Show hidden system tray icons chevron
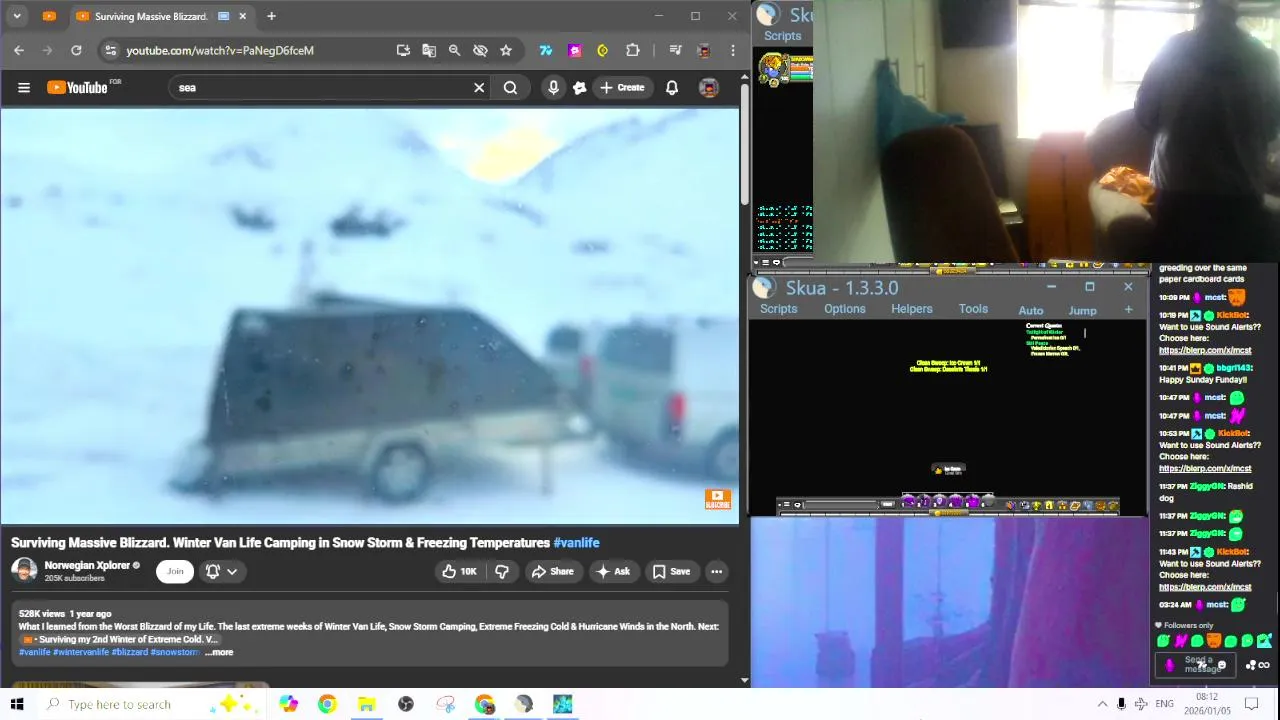The width and height of the screenshot is (1280, 720). click(1102, 704)
